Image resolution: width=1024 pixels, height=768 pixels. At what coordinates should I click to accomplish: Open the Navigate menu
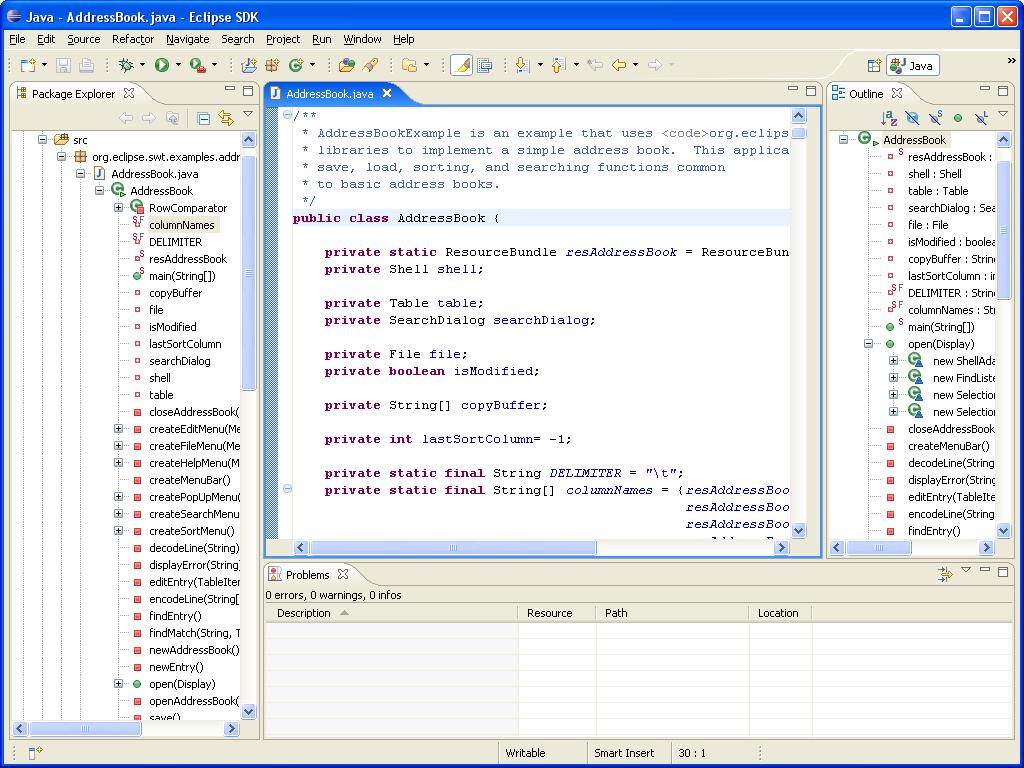(x=187, y=39)
